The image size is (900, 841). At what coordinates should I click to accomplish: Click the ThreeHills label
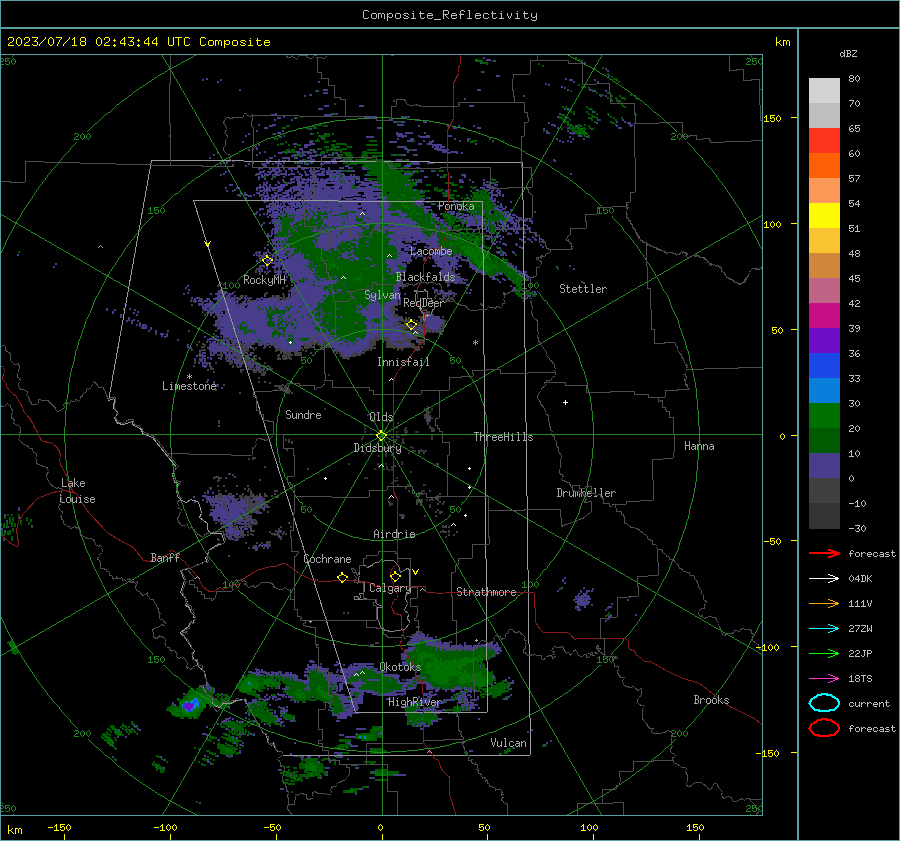[x=503, y=437]
